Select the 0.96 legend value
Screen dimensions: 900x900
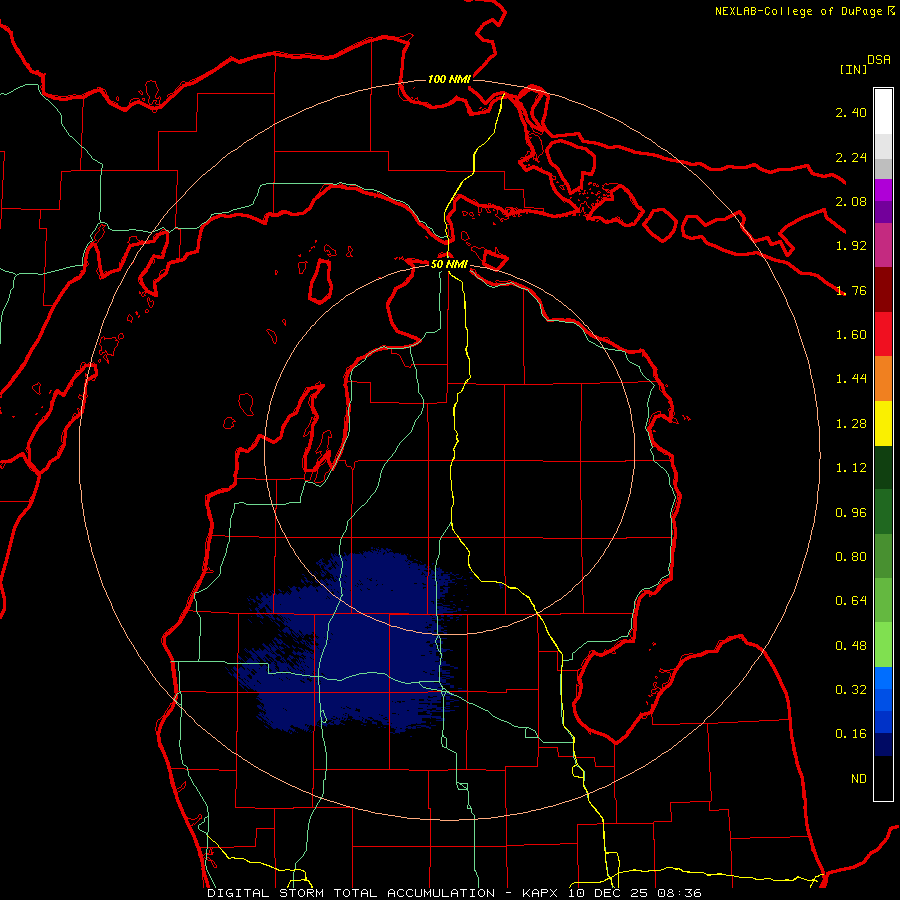[x=851, y=513]
